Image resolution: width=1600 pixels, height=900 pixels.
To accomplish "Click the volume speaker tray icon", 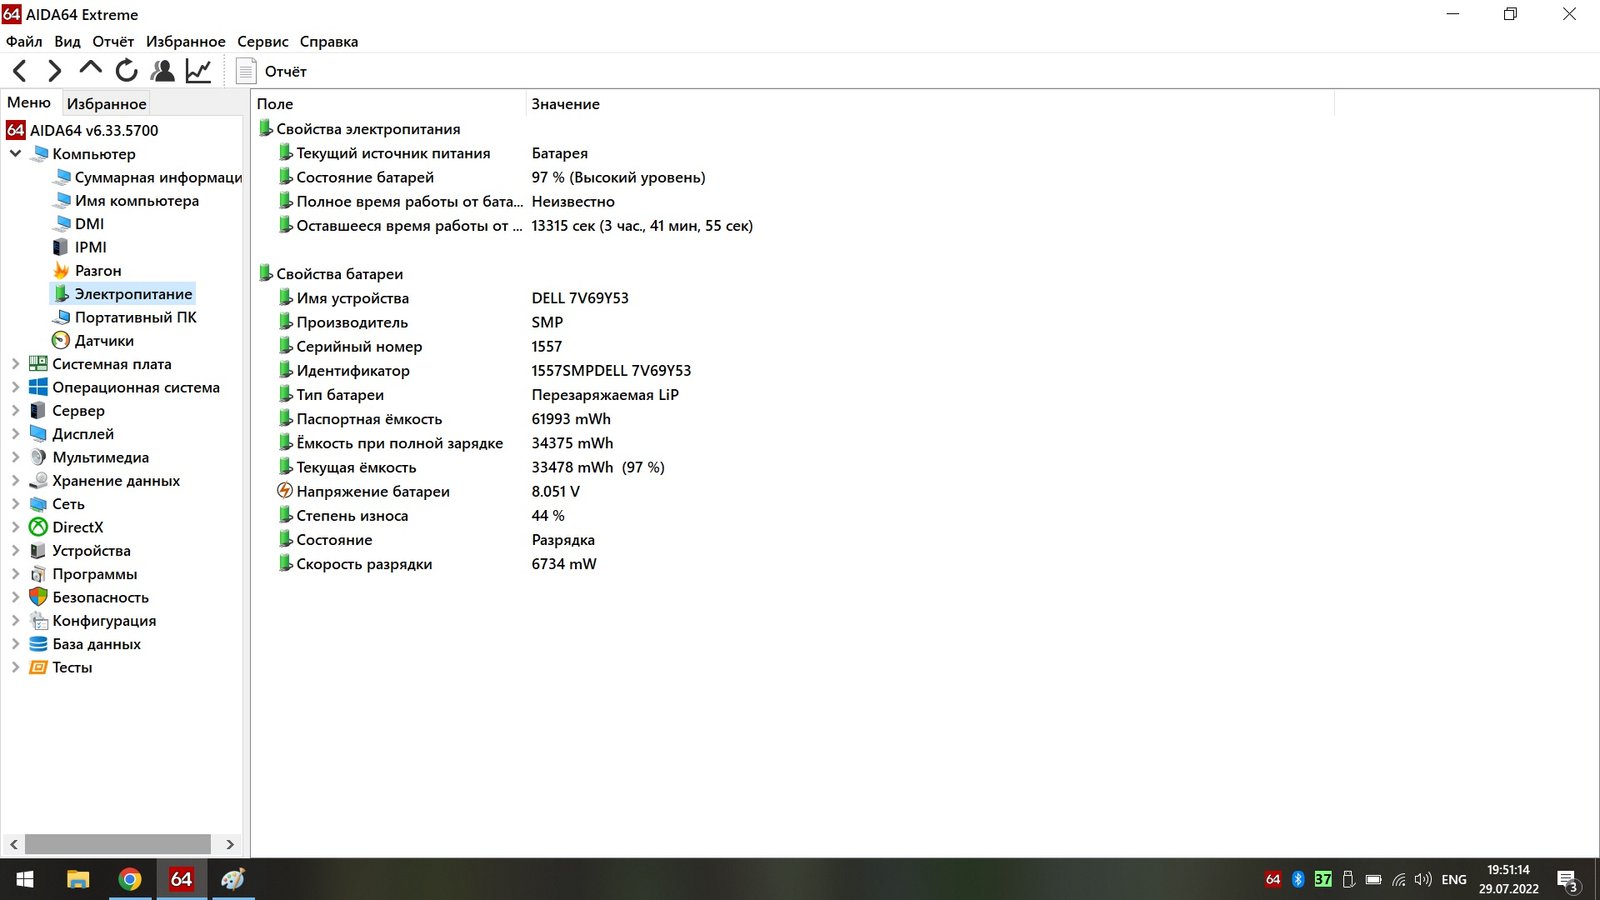I will click(x=1423, y=879).
